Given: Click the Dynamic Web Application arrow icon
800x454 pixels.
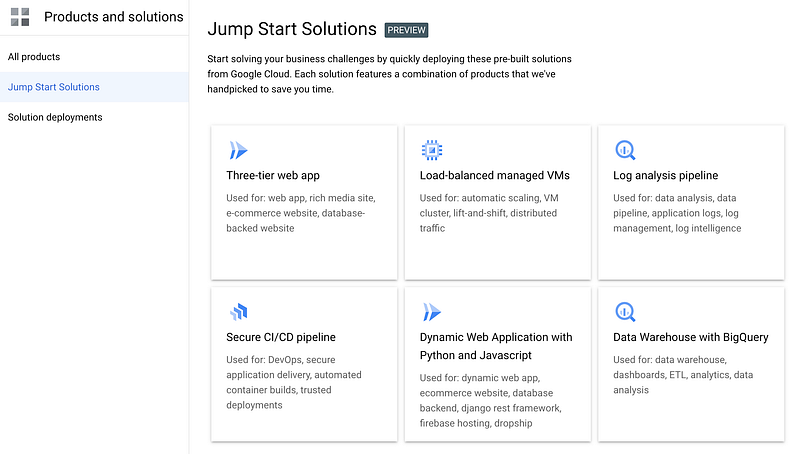Looking at the screenshot, I should coord(431,312).
